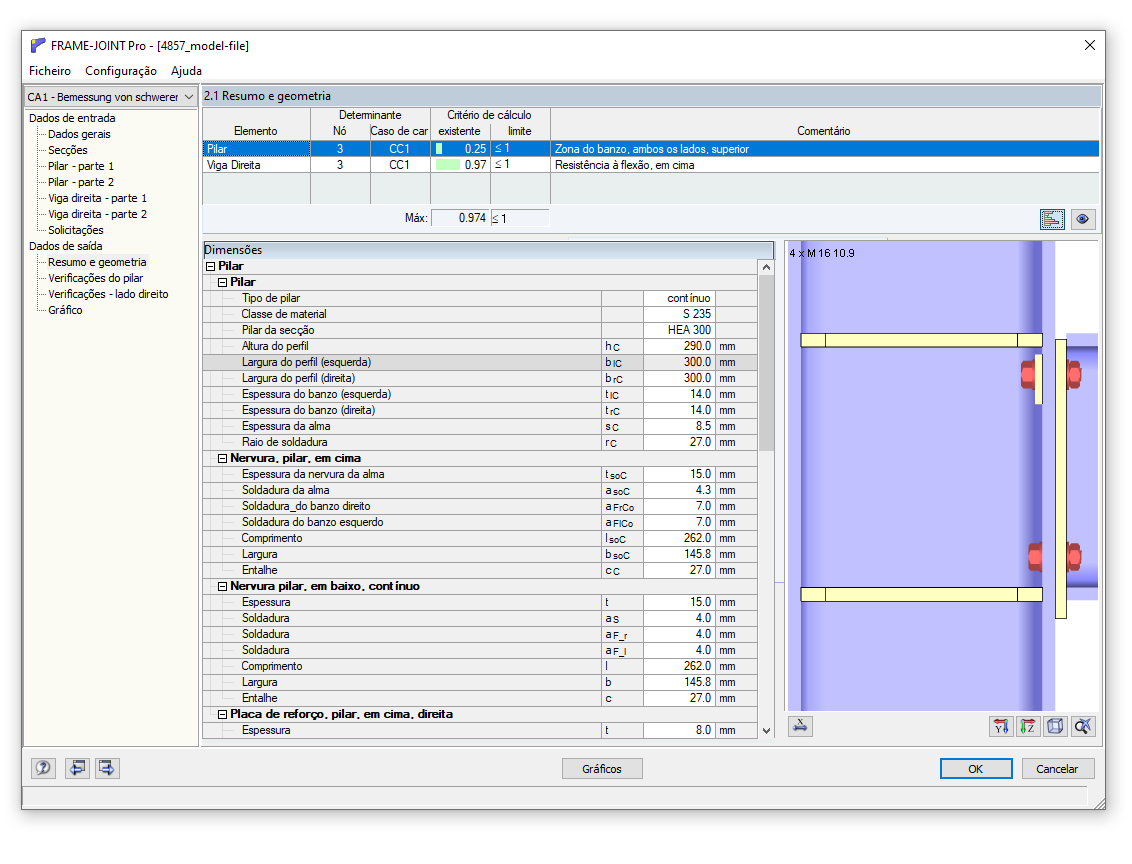Screen dimensions: 1132x864
Task: Click the X-axis view icon below graphic
Action: [x=800, y=726]
